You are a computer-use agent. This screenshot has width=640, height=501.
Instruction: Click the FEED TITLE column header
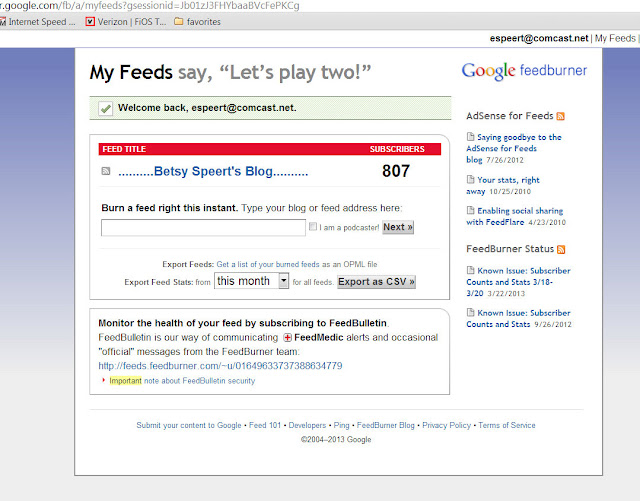[x=124, y=149]
